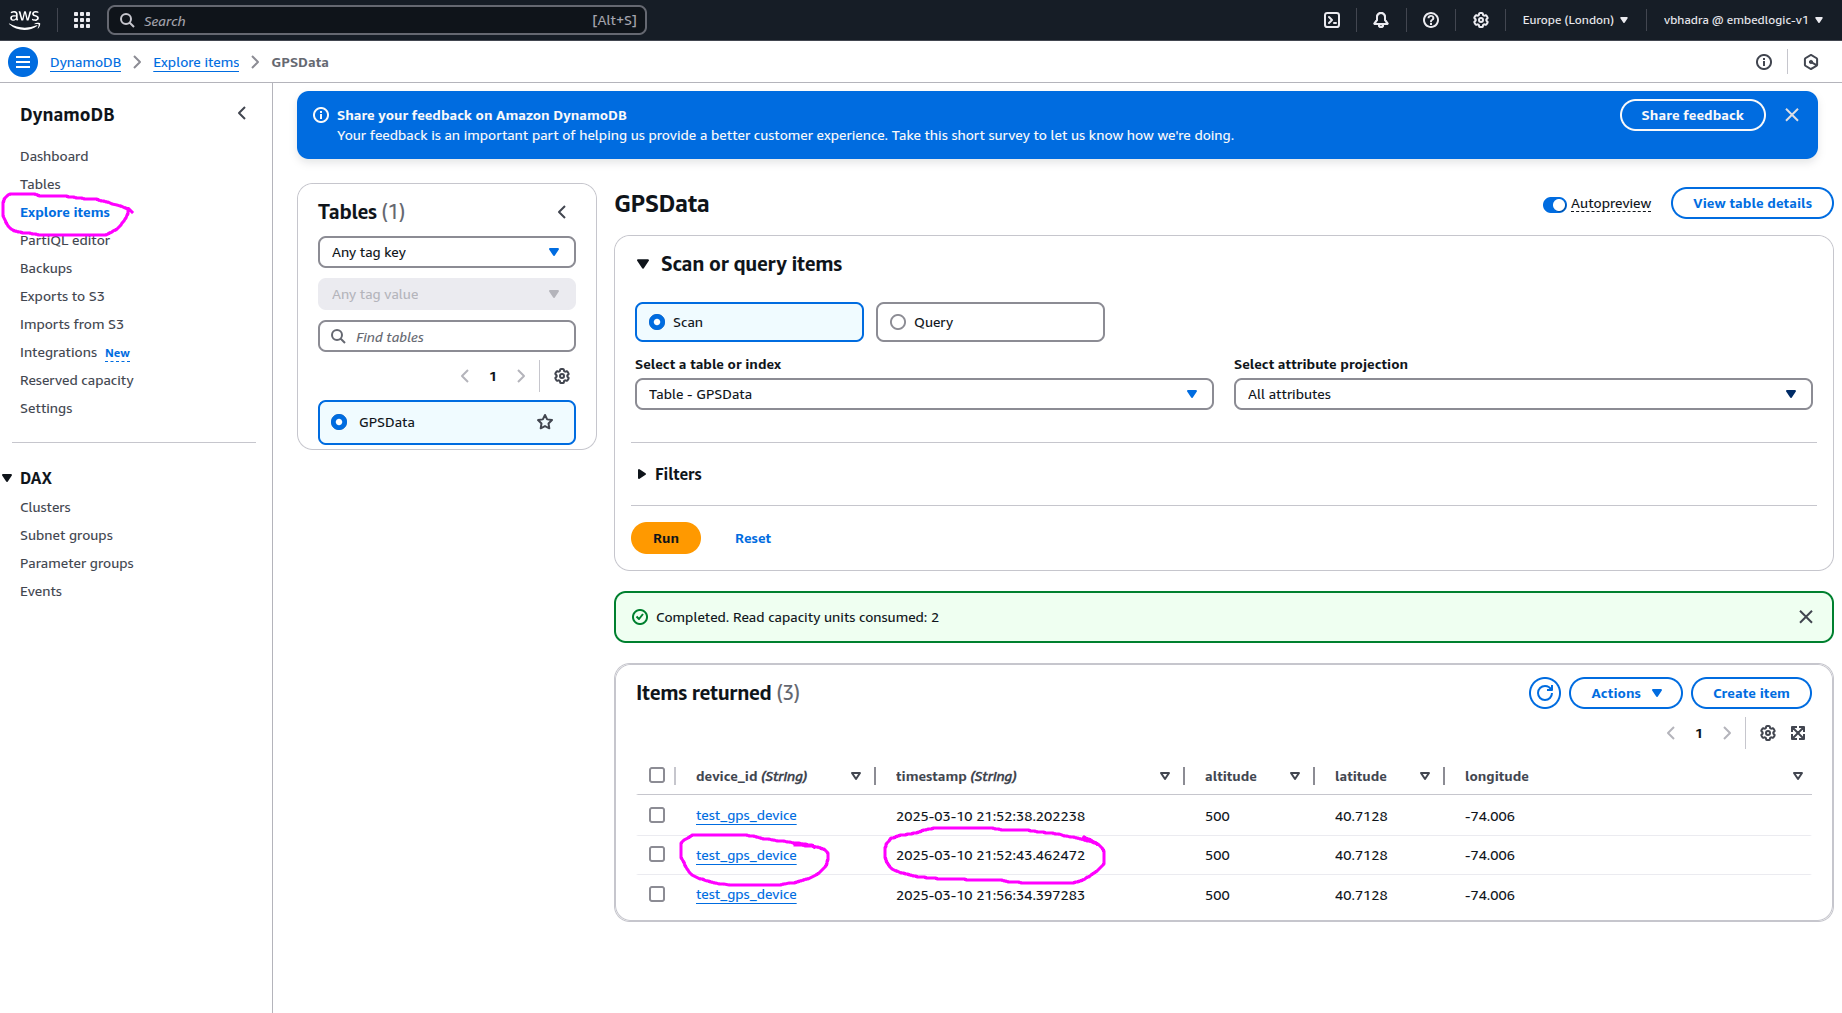Expand items table to full screen
The height and width of the screenshot is (1013, 1842).
point(1798,733)
